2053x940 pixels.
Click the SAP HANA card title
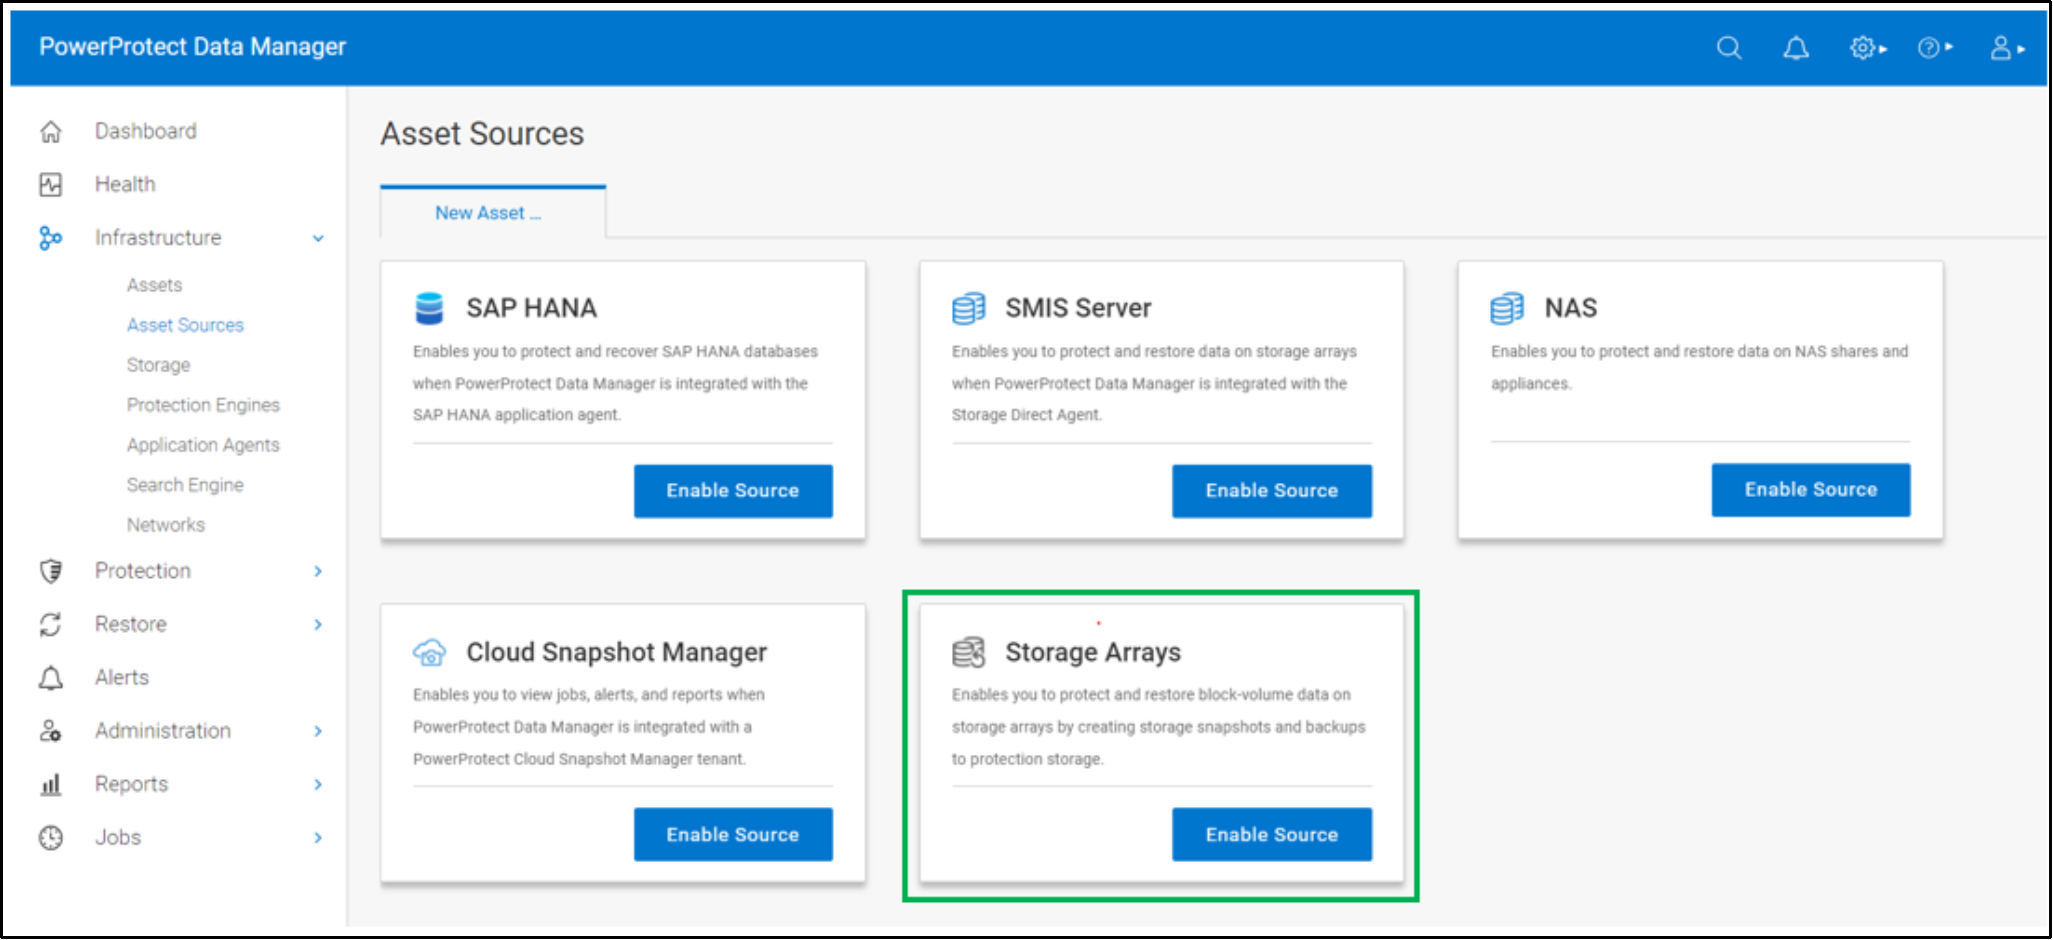[x=531, y=308]
